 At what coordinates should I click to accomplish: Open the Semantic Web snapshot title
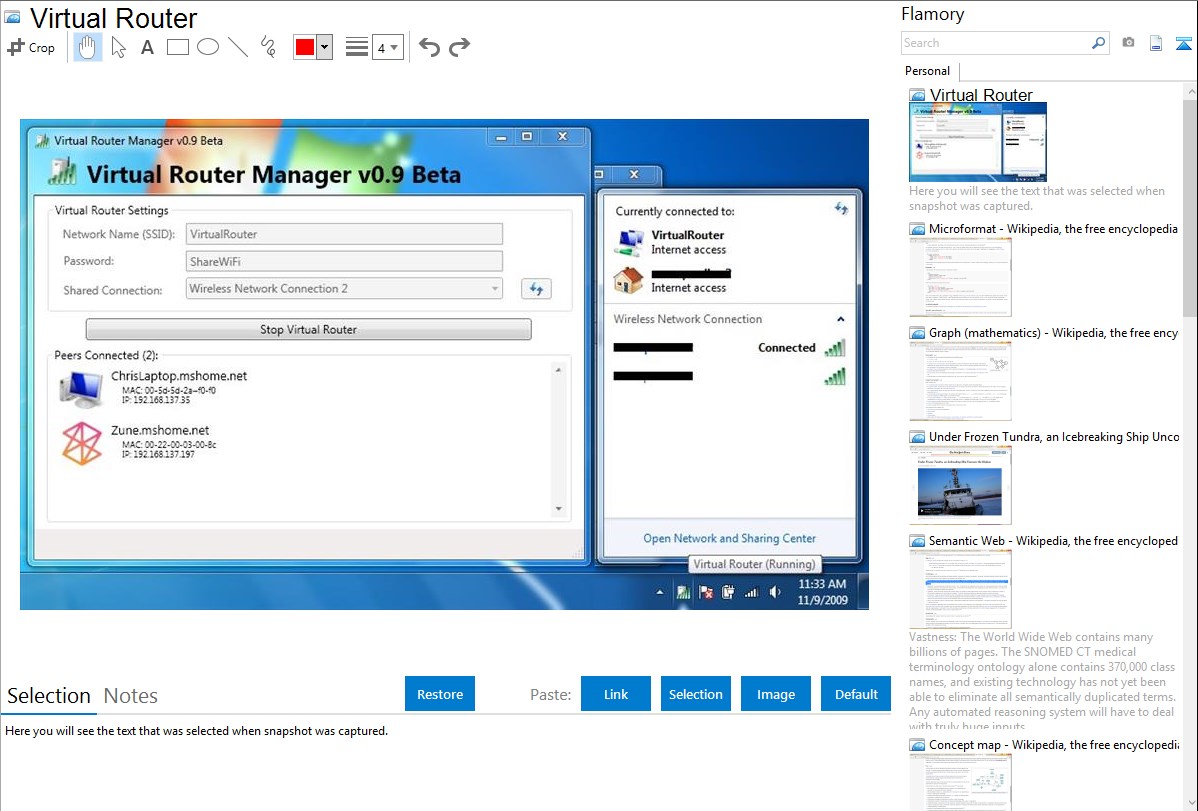[x=1053, y=540]
